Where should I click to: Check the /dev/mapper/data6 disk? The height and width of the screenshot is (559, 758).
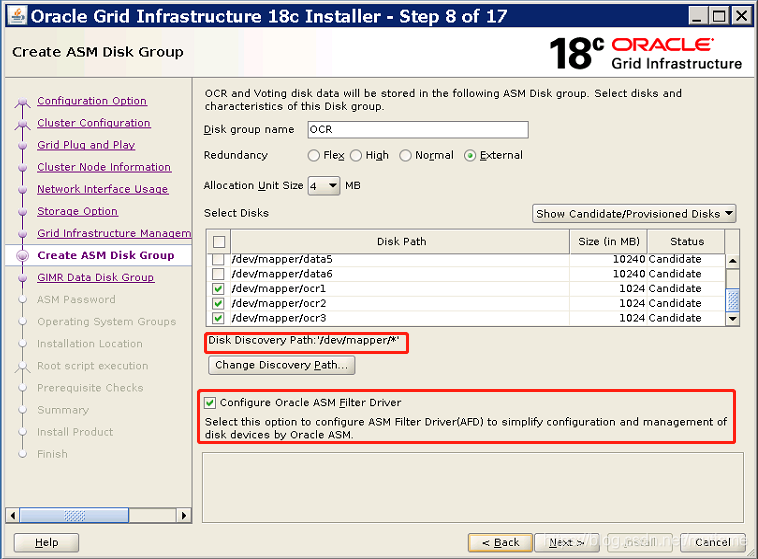coord(218,274)
